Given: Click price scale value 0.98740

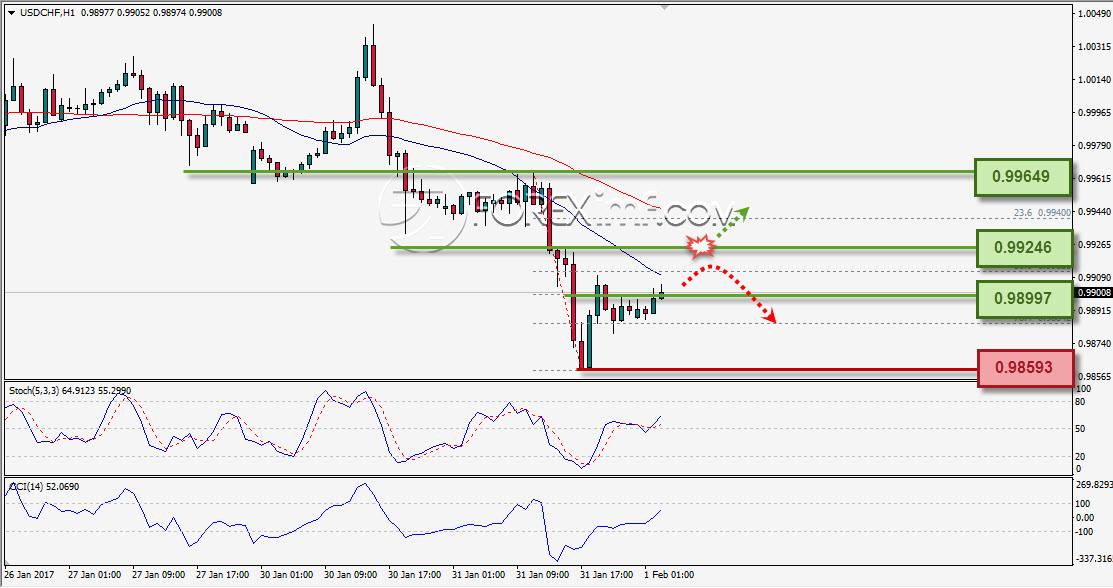Looking at the screenshot, I should (x=1094, y=344).
